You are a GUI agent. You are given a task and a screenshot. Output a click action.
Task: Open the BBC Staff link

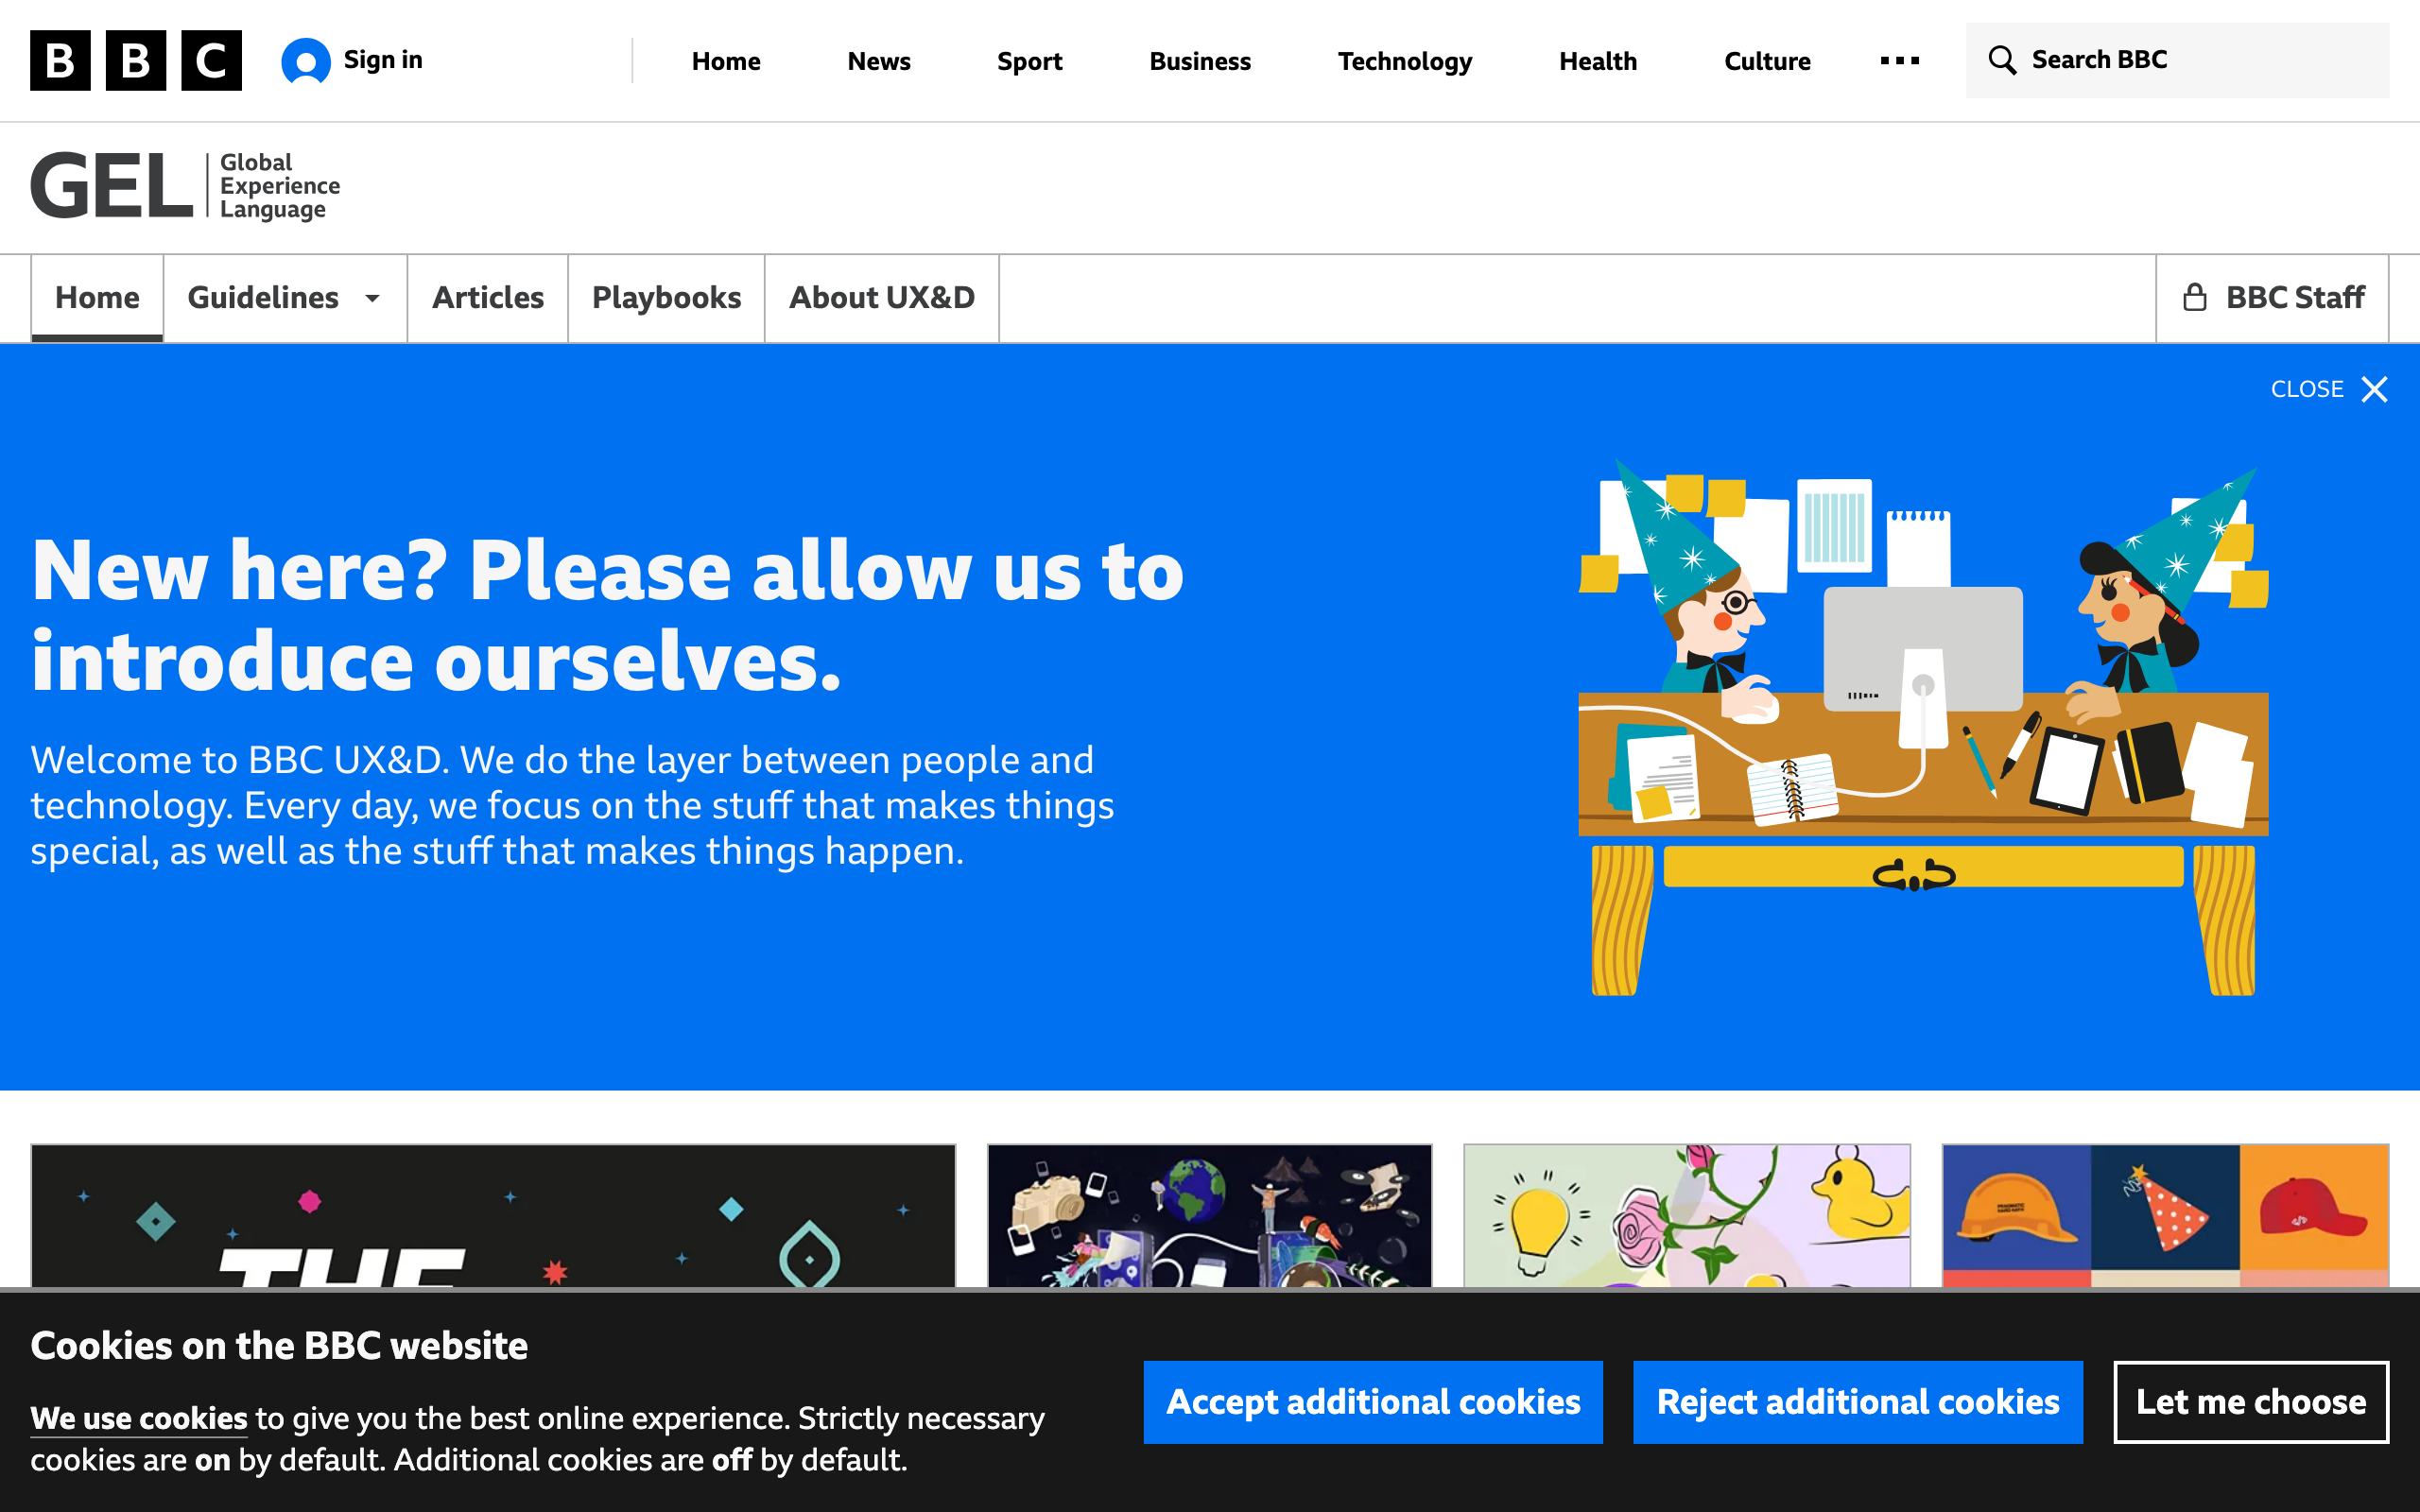2272,298
